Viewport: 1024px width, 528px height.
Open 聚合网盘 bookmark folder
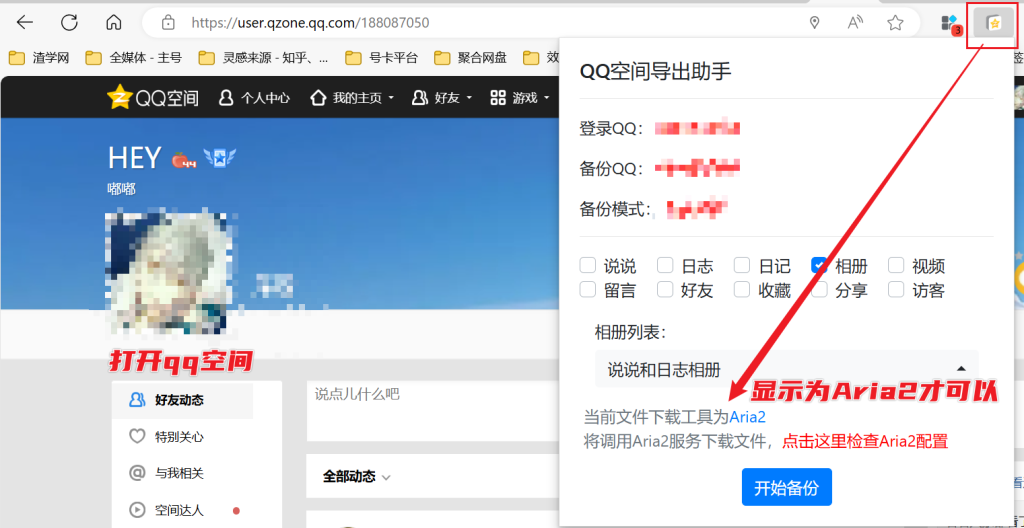click(x=471, y=58)
